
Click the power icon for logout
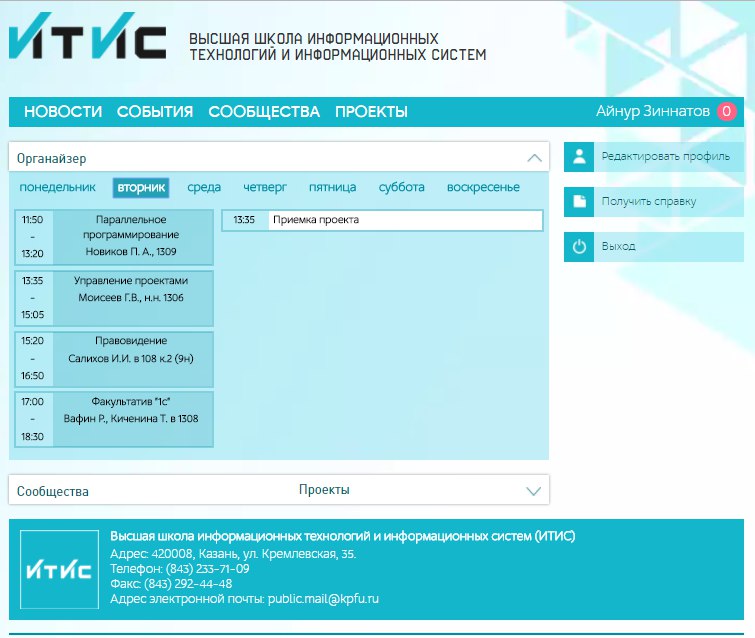(579, 247)
